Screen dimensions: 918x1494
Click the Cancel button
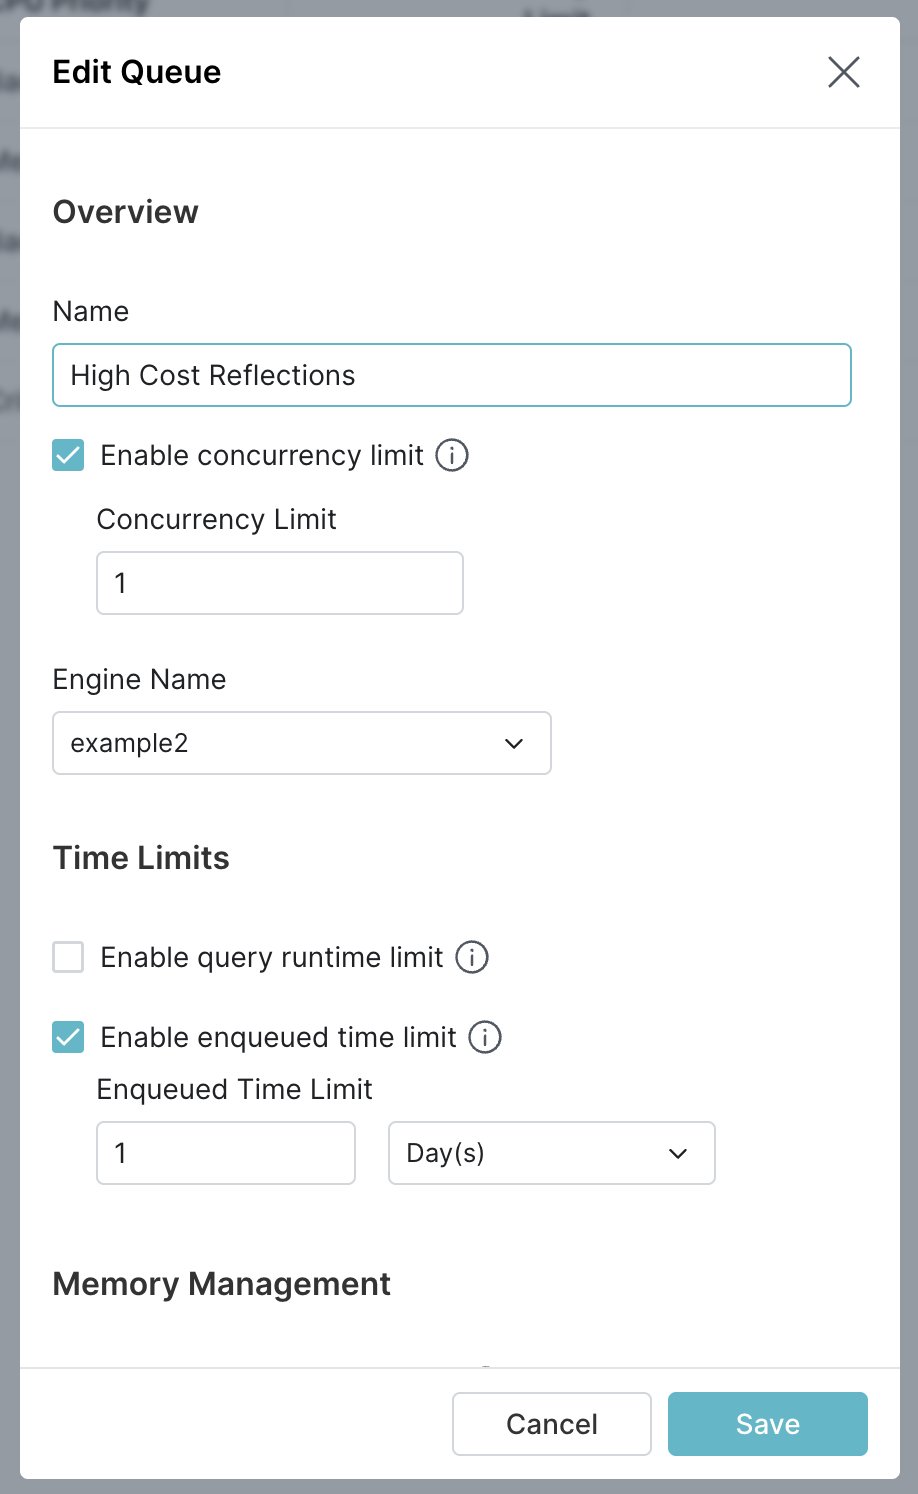pos(552,1424)
